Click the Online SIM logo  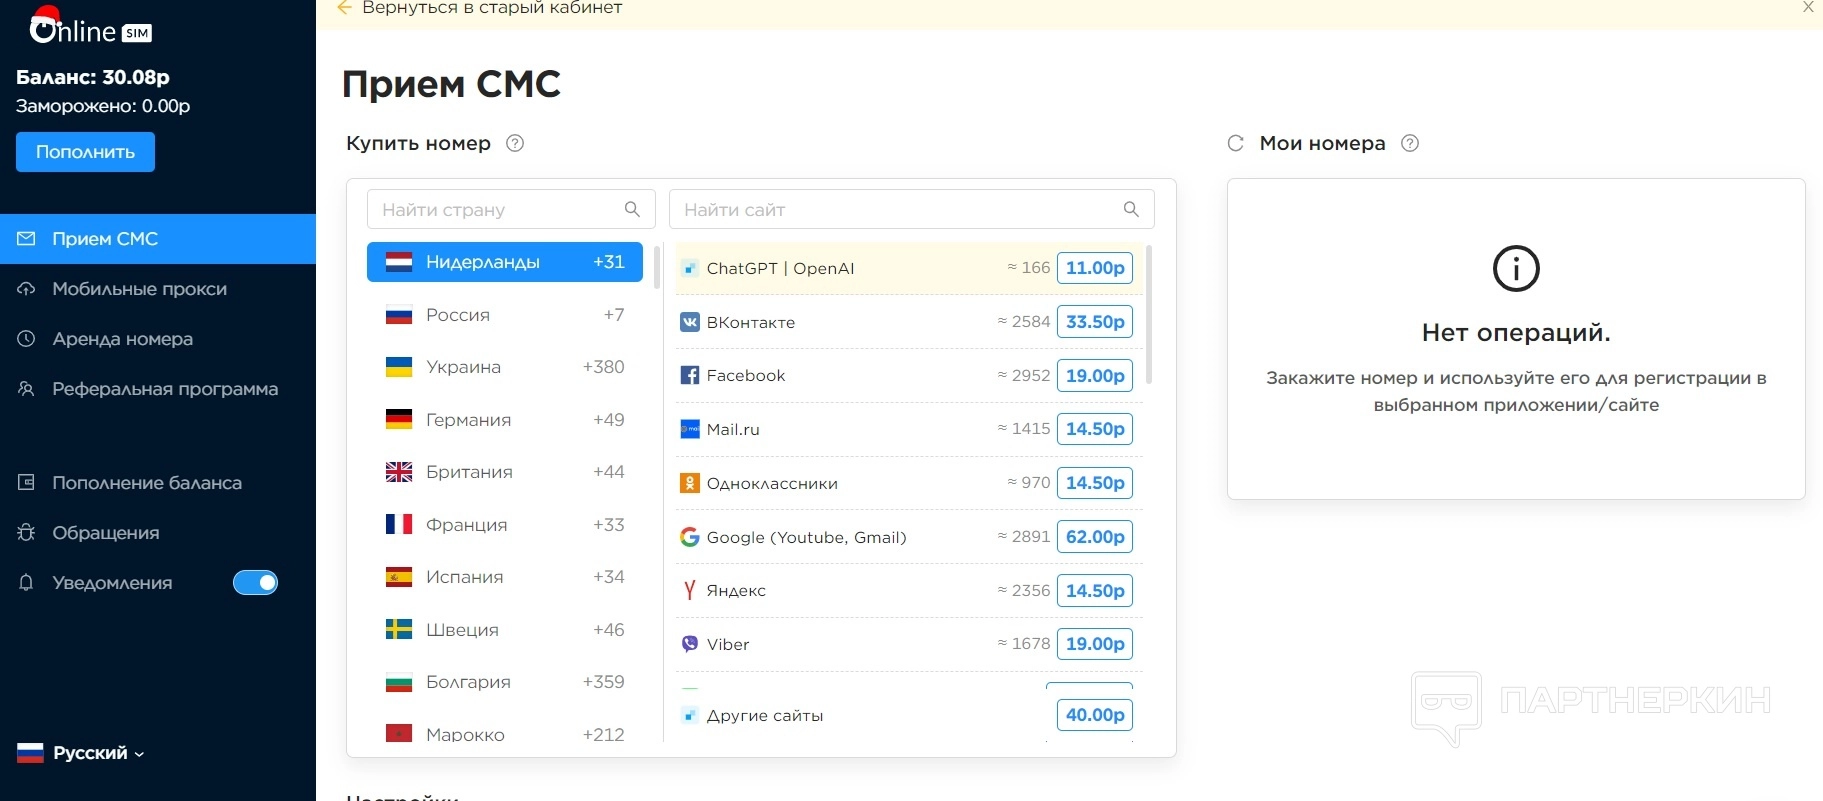tap(90, 28)
